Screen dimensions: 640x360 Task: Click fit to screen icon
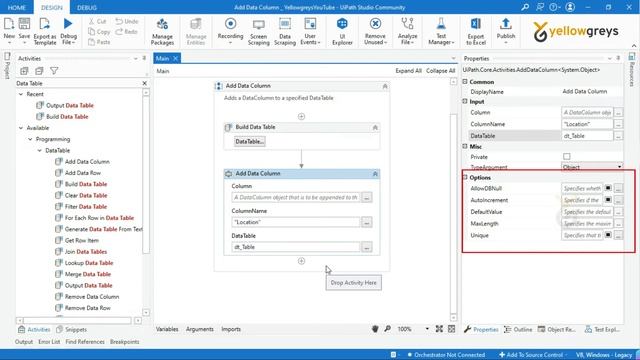coord(439,329)
